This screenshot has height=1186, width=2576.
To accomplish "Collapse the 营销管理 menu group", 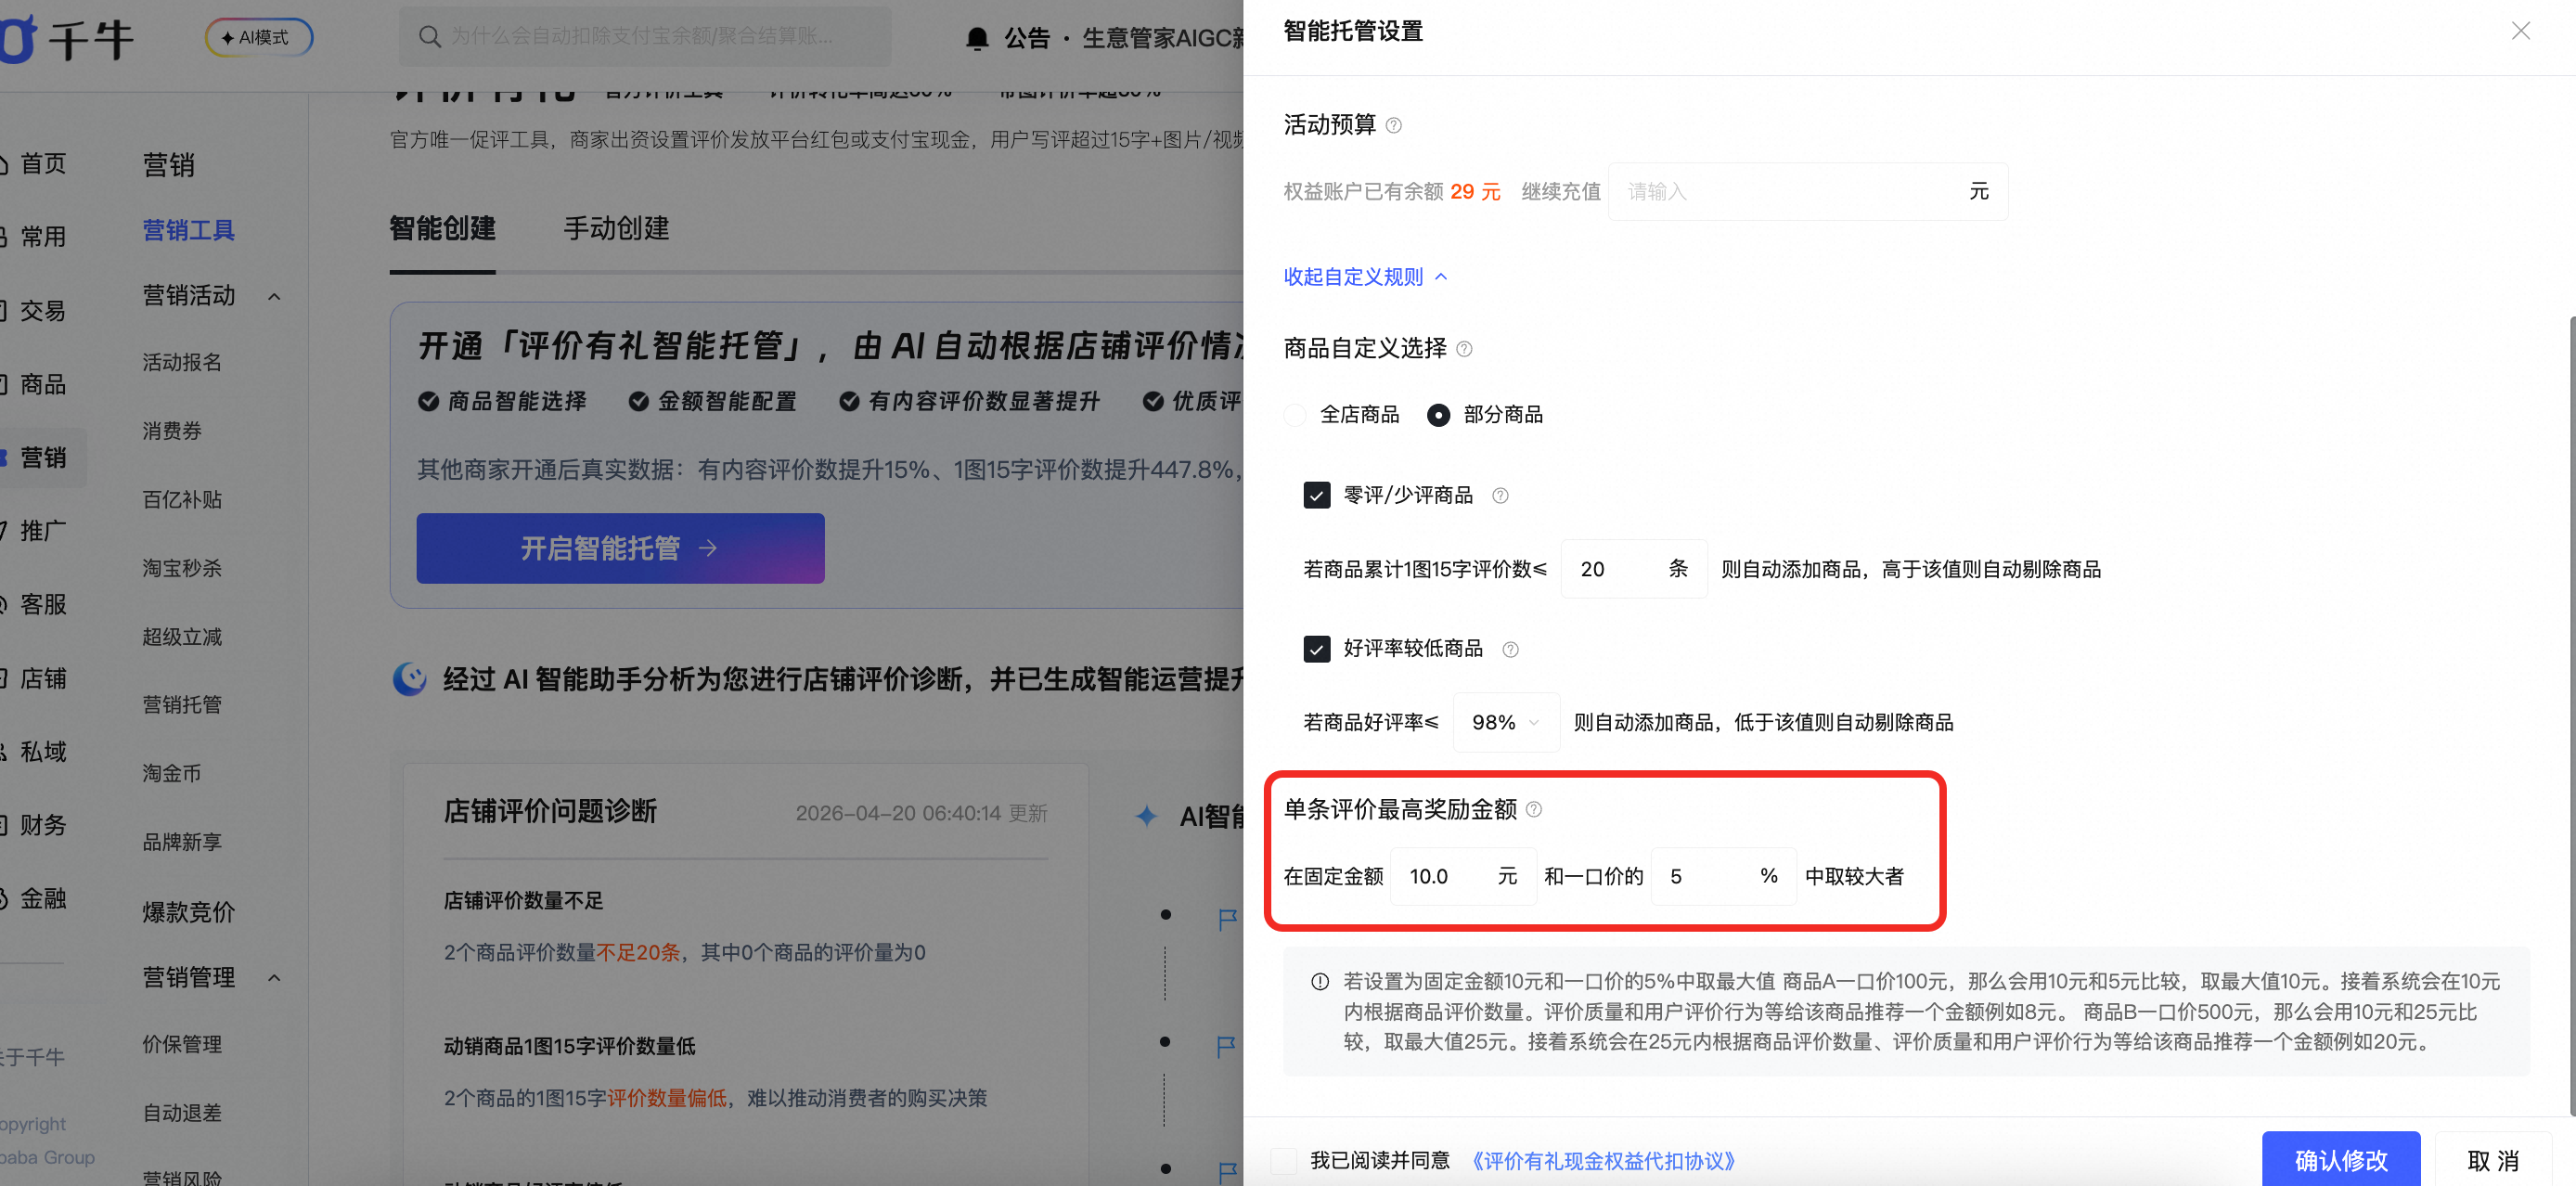I will pyautogui.click(x=274, y=978).
